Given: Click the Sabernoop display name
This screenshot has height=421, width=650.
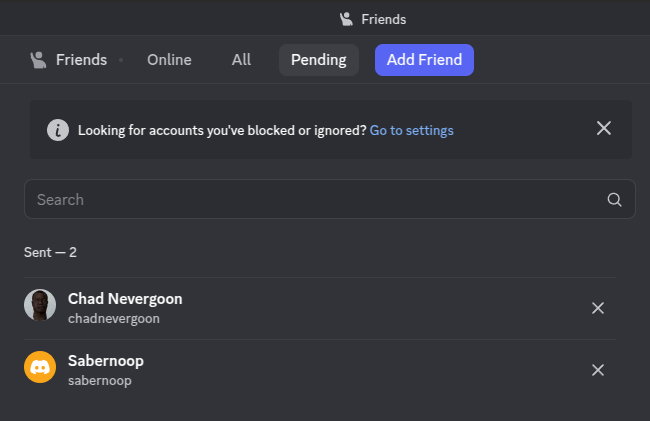Looking at the screenshot, I should tap(106, 361).
